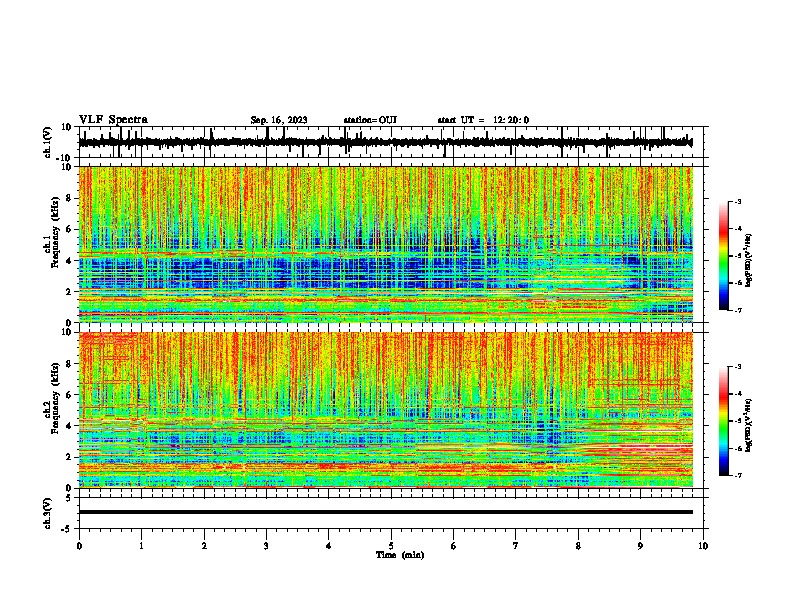
Task: Click the ch.1 voltage waveform trace
Action: tap(385, 142)
